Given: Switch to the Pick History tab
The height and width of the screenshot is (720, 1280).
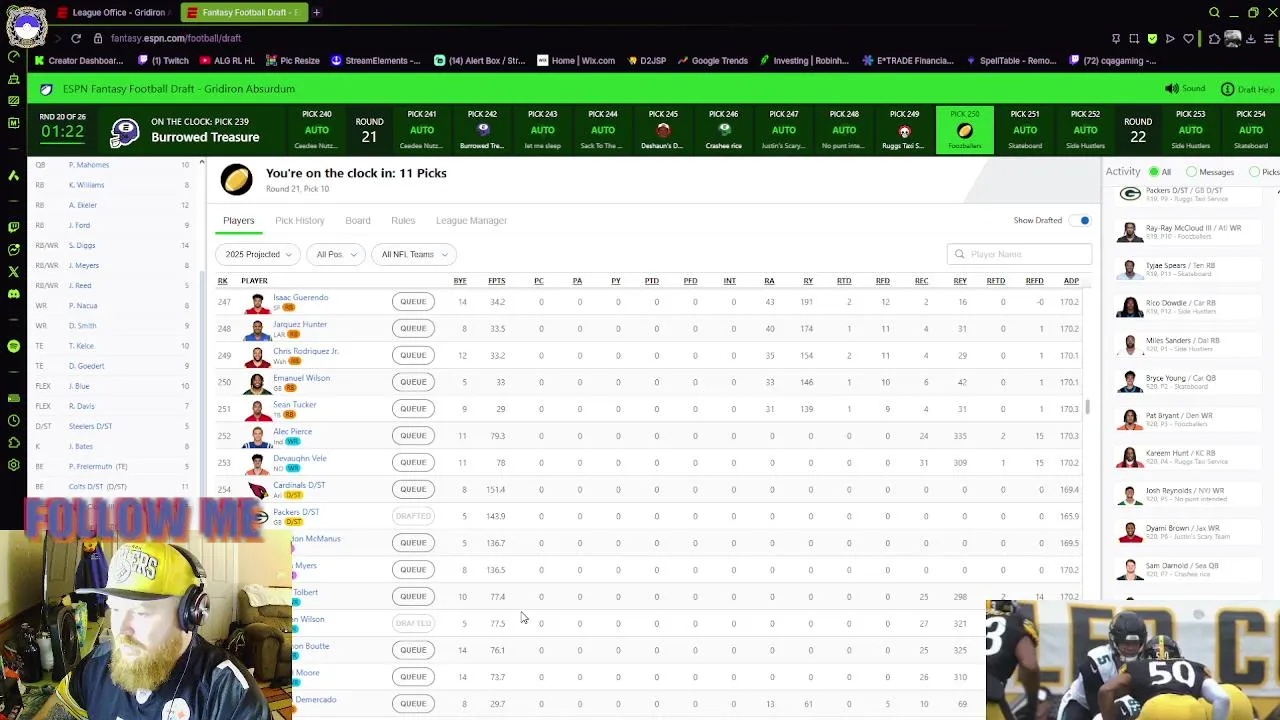Looking at the screenshot, I should tap(299, 220).
